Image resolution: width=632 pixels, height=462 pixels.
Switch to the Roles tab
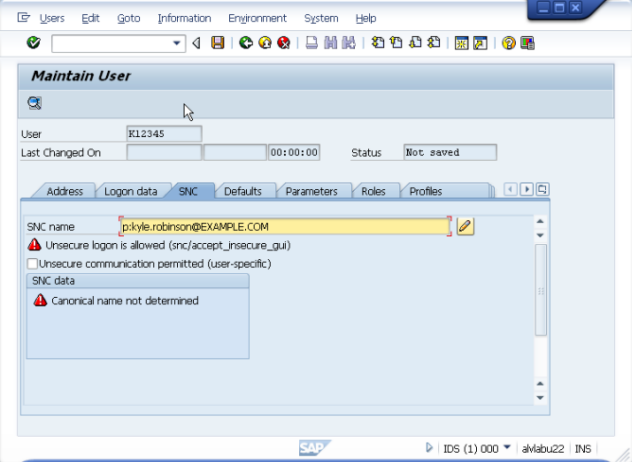tap(373, 191)
